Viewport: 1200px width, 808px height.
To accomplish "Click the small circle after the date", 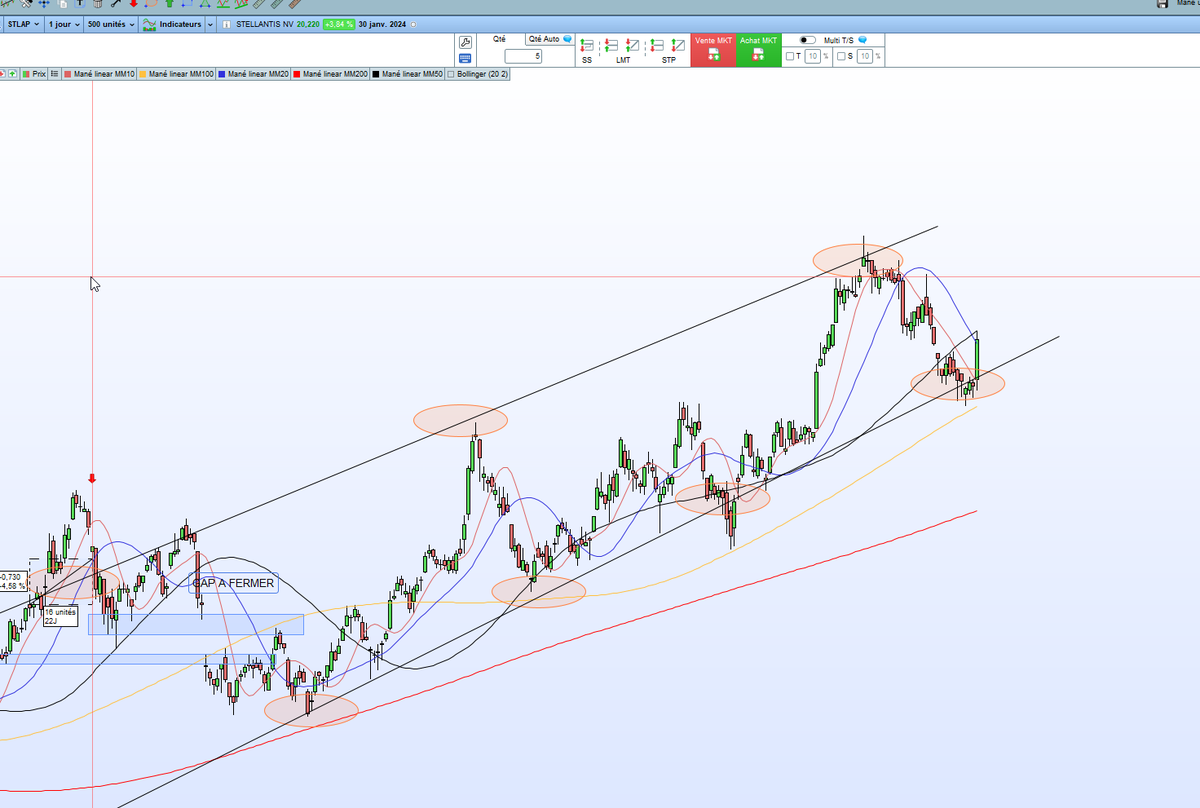I will pos(413,24).
